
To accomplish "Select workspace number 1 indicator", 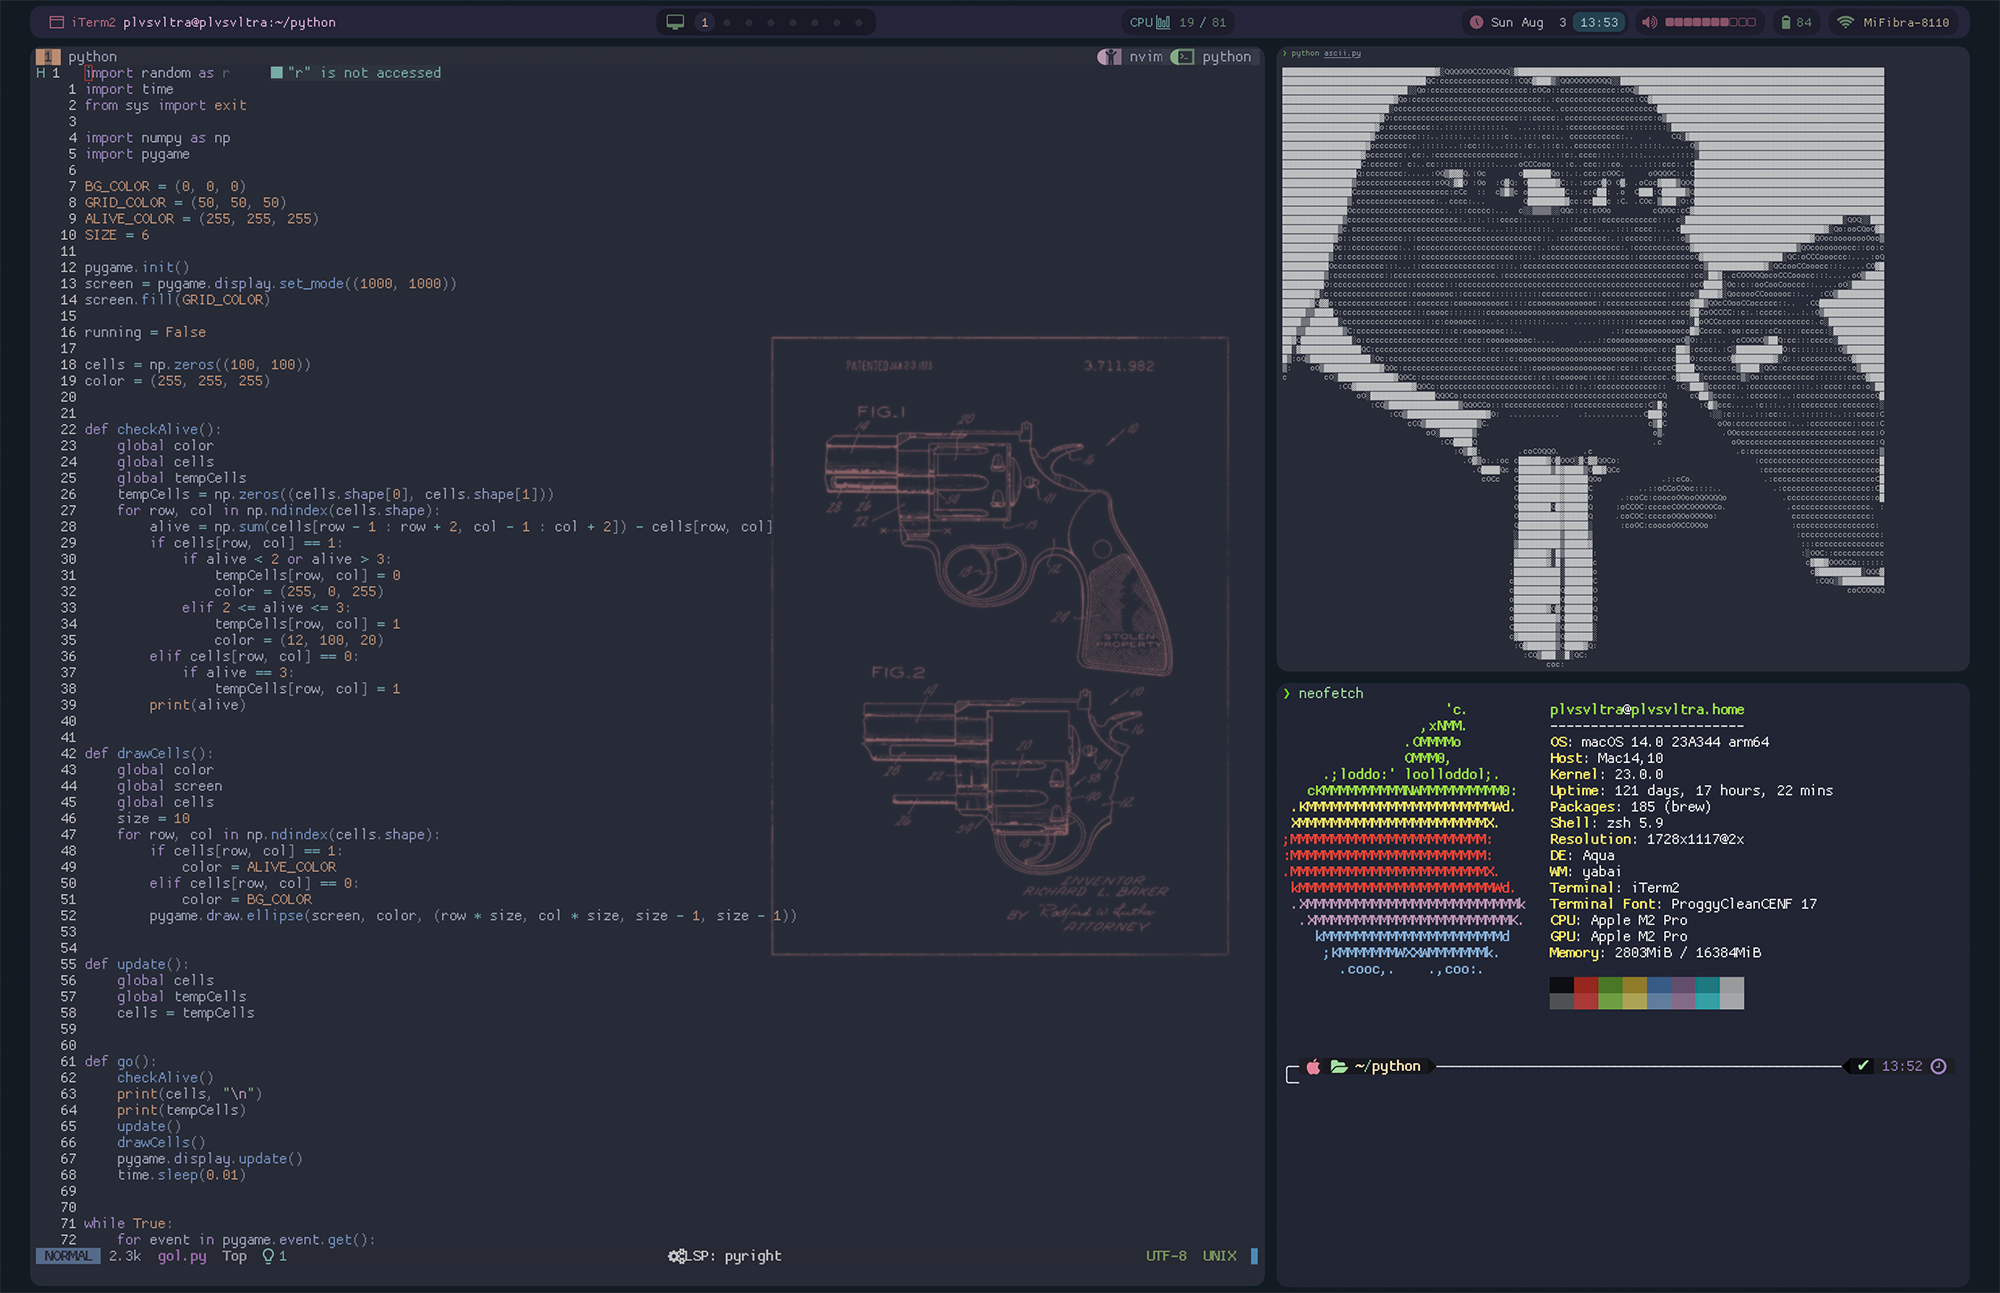I will (704, 22).
